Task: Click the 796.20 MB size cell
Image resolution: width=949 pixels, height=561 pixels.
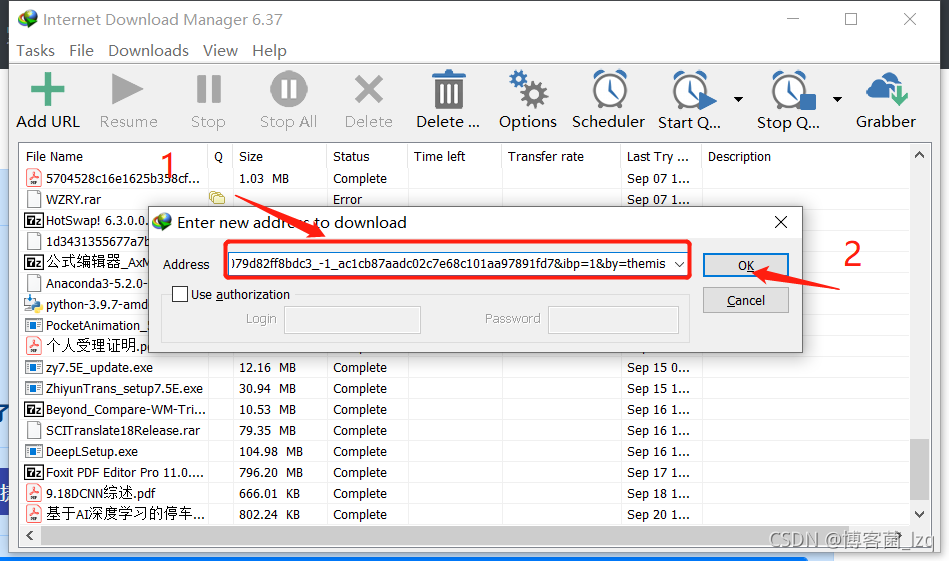Action: [271, 473]
